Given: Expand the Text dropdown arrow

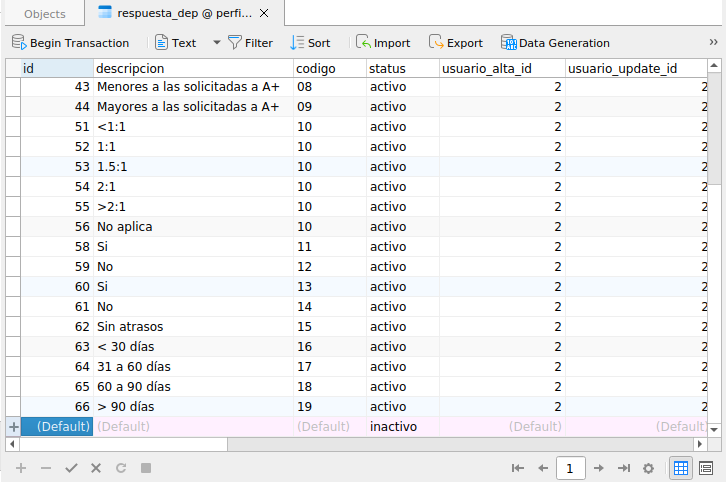Looking at the screenshot, I should pyautogui.click(x=216, y=43).
